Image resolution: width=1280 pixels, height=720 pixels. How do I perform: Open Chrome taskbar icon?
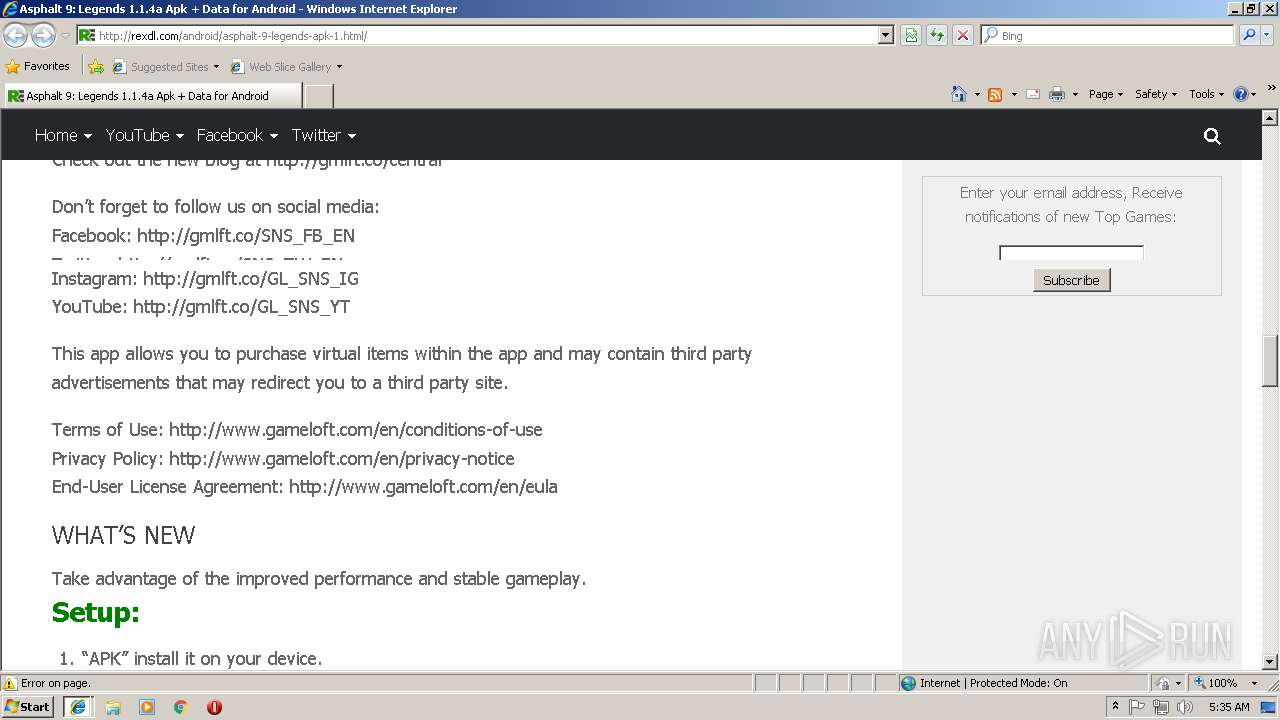(x=180, y=707)
